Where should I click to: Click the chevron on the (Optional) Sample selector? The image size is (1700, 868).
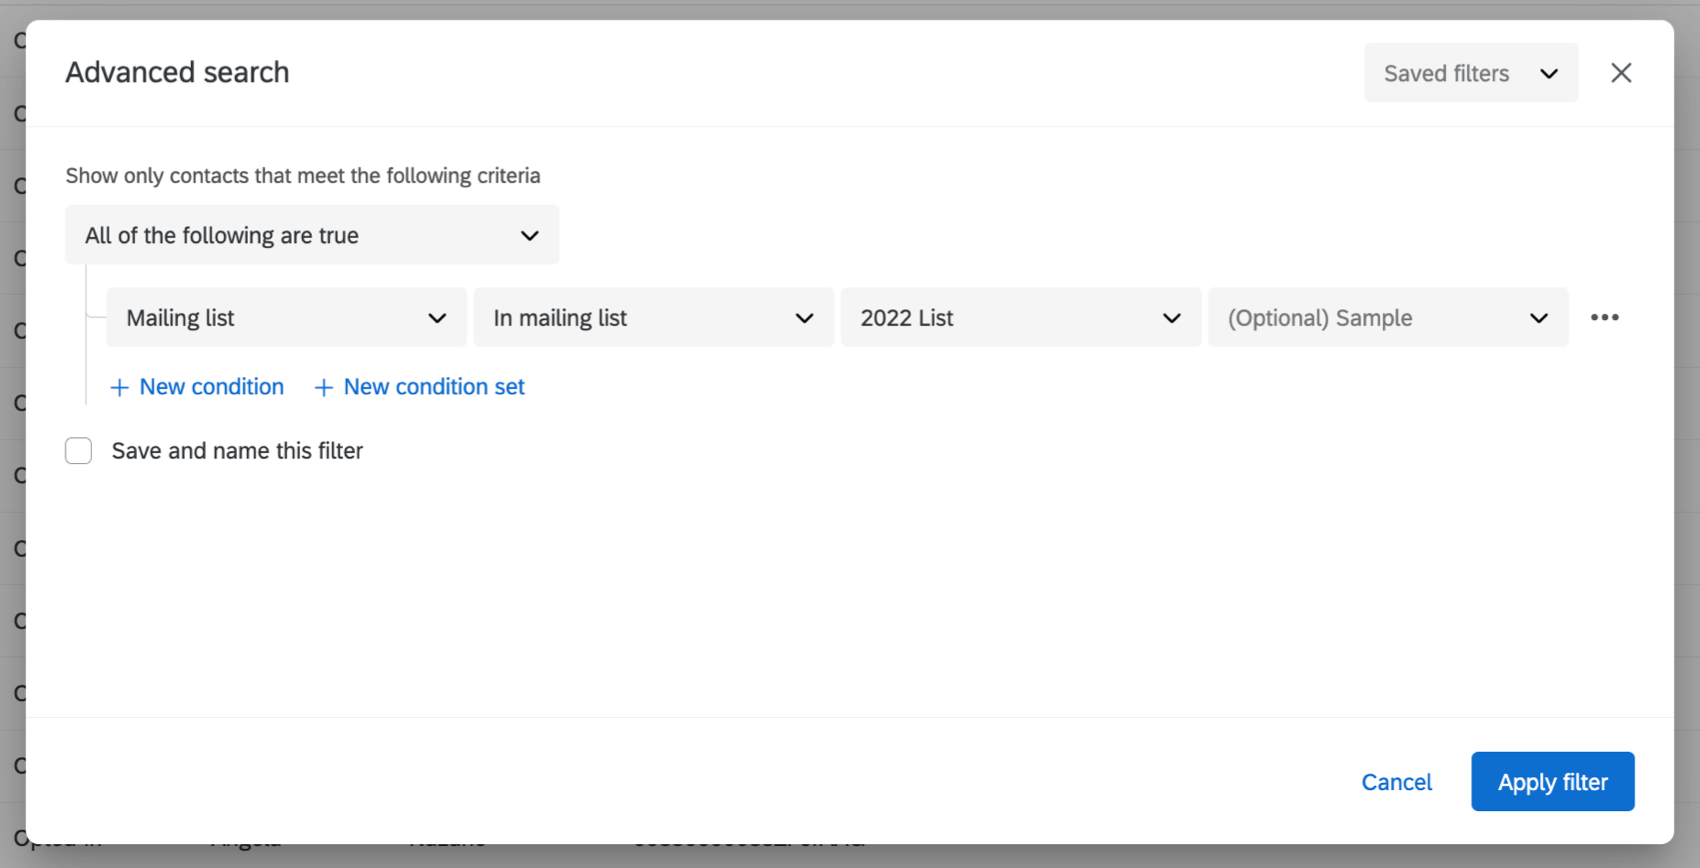(x=1539, y=318)
